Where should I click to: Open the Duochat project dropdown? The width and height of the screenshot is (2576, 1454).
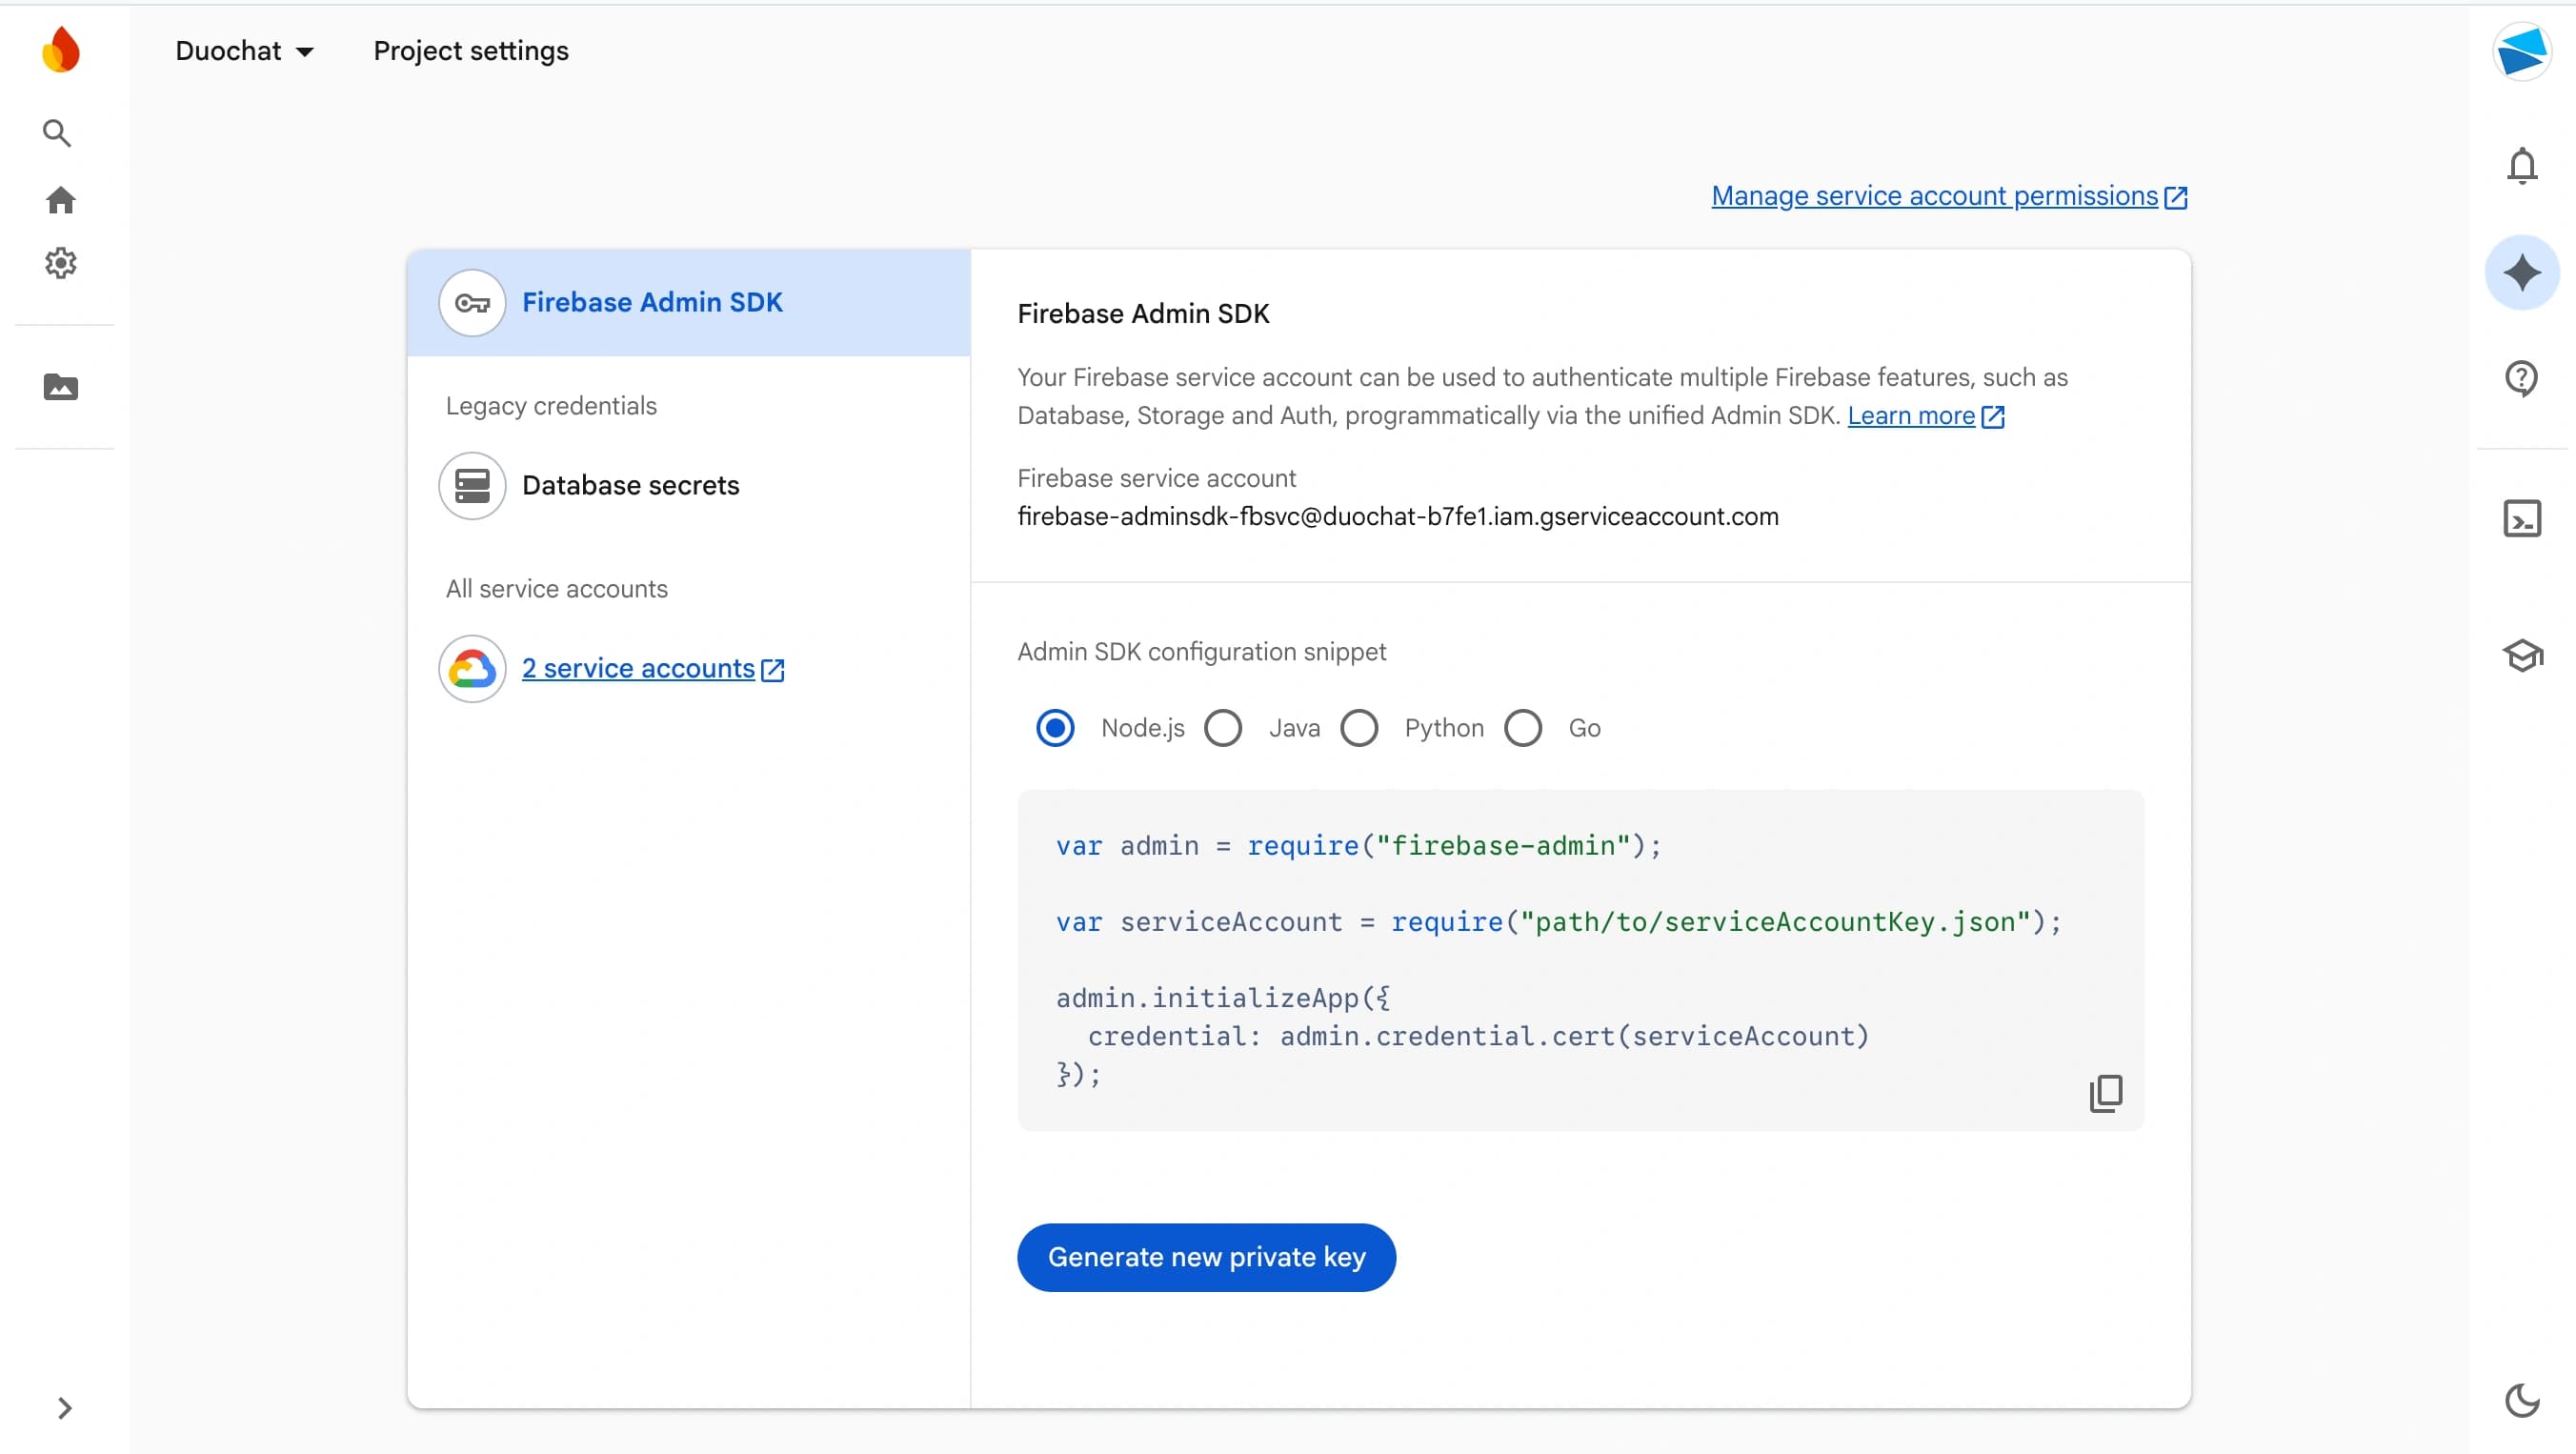pyautogui.click(x=245, y=51)
